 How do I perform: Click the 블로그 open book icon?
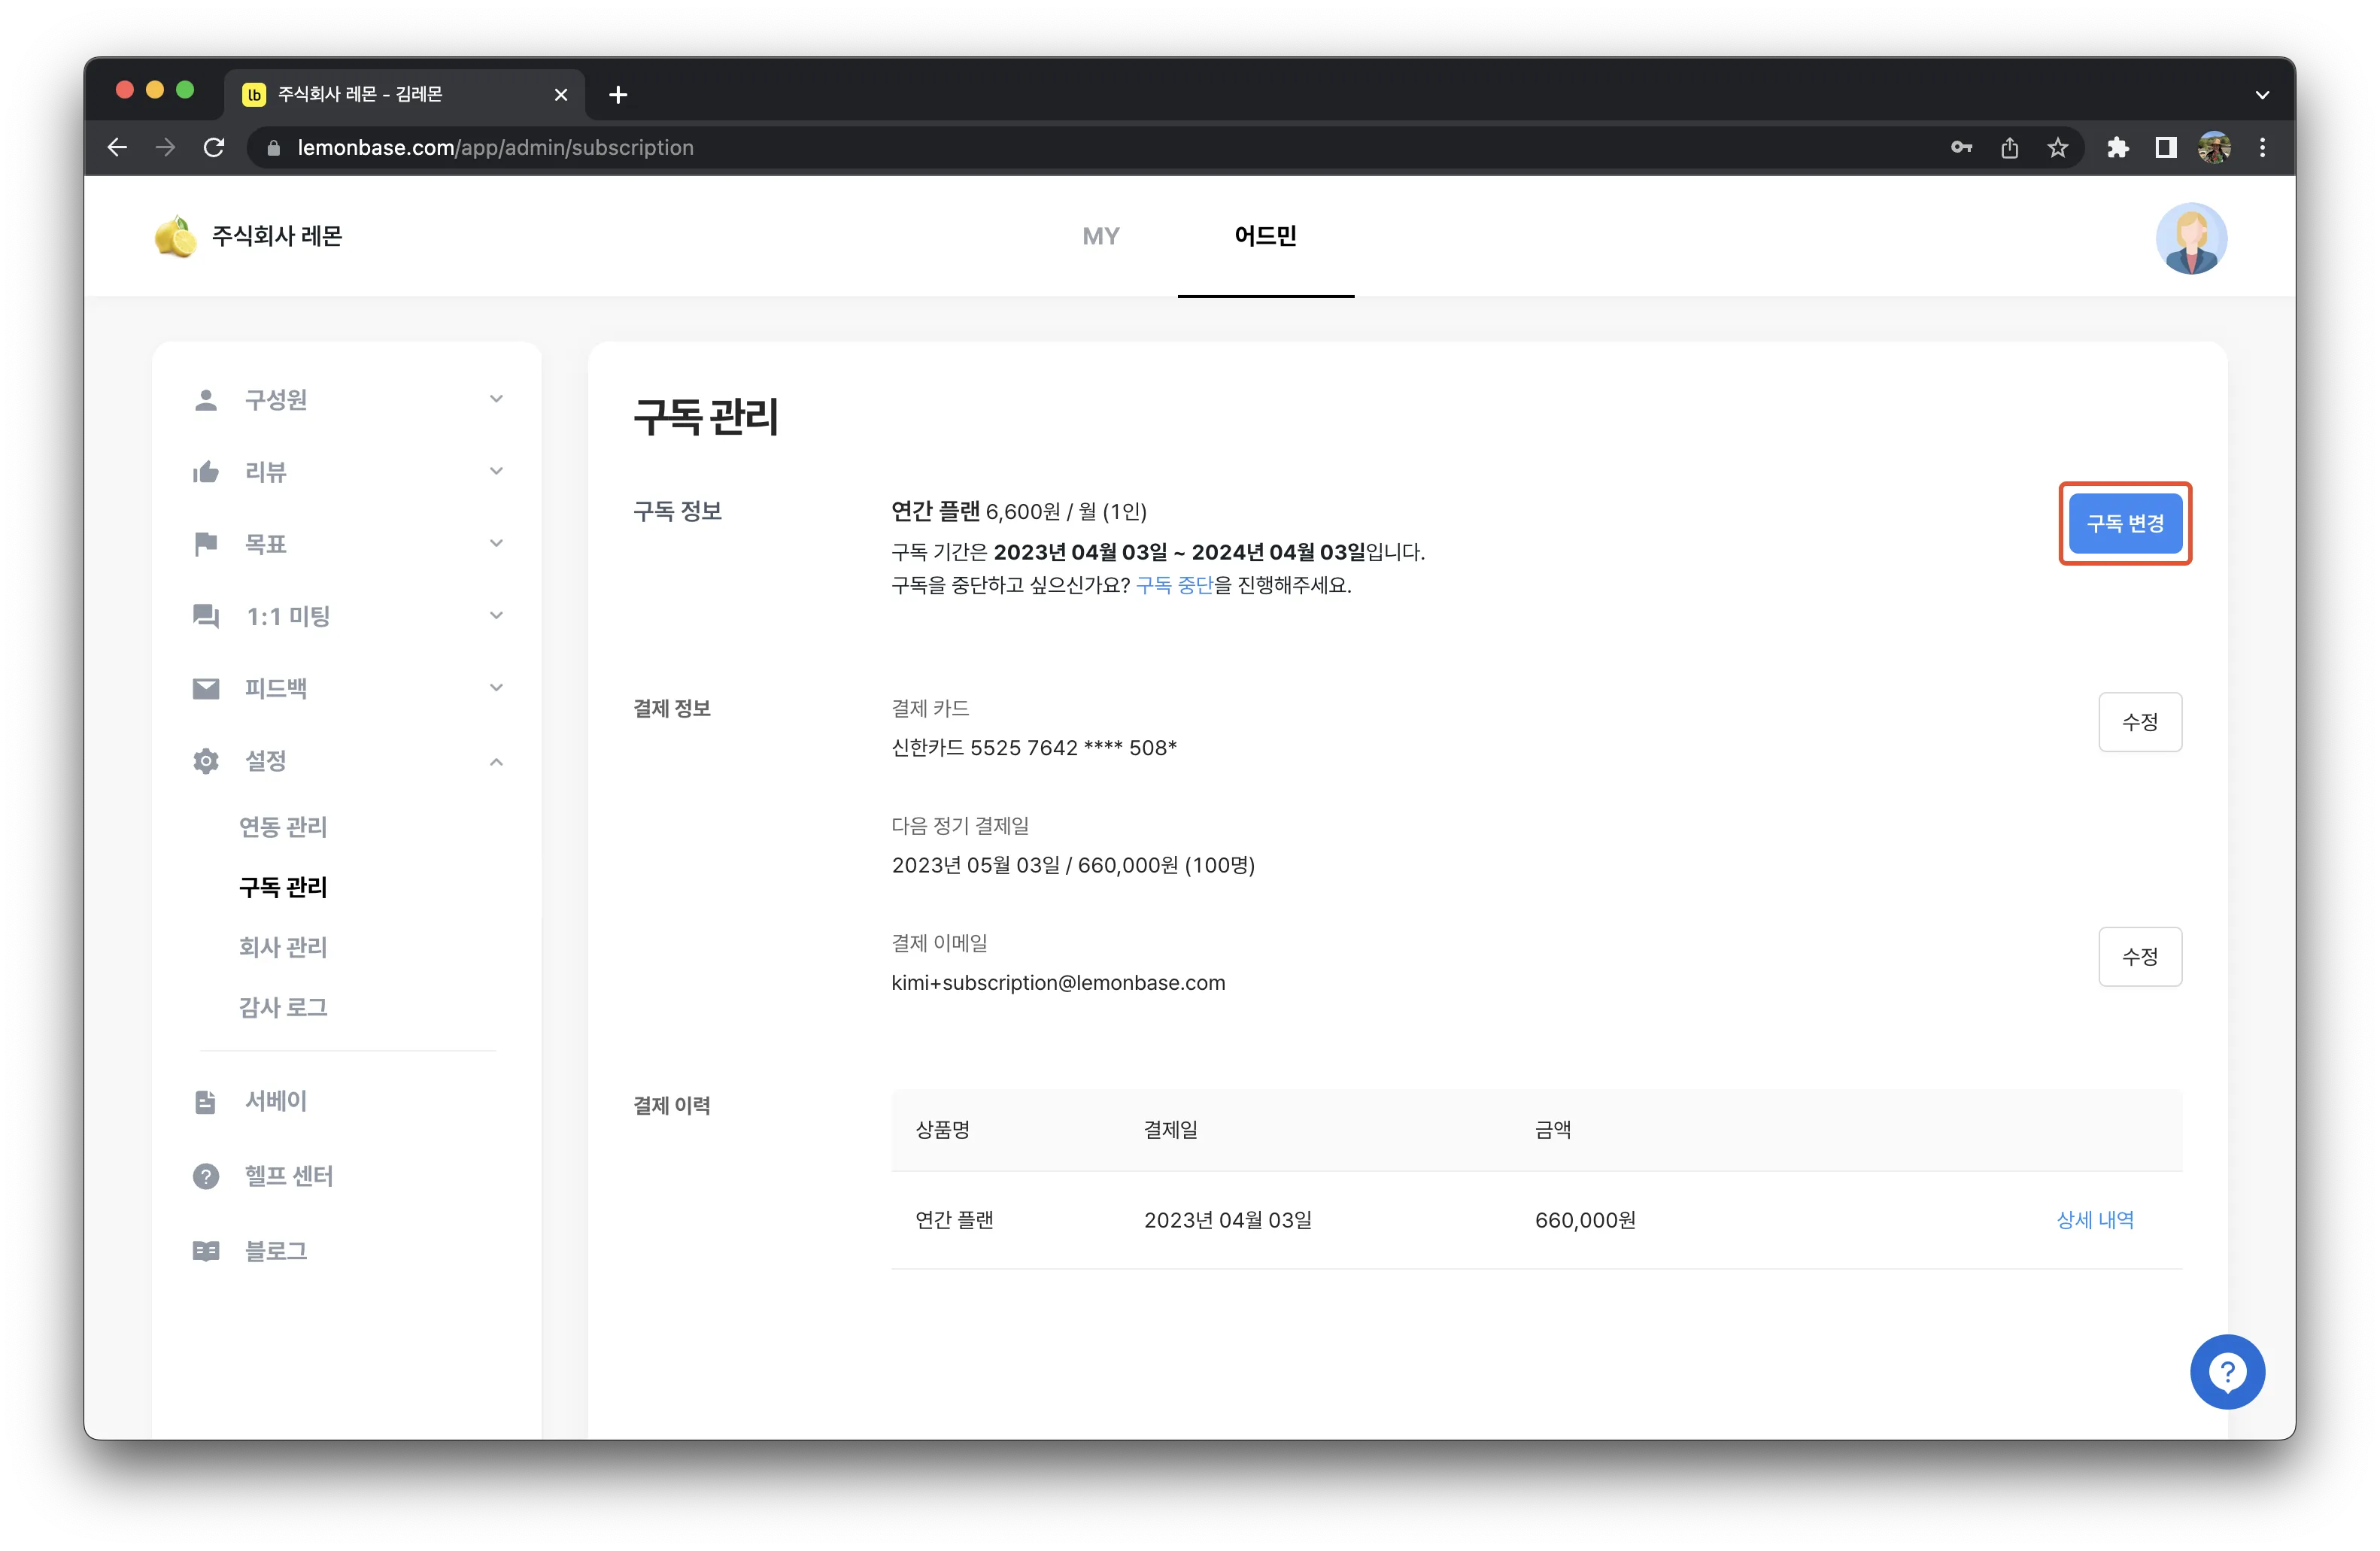click(x=206, y=1251)
